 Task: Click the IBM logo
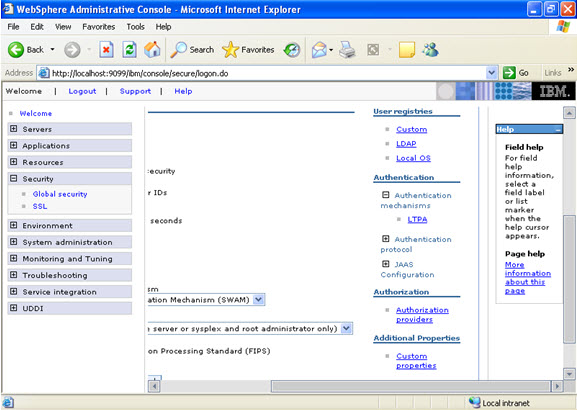554,91
